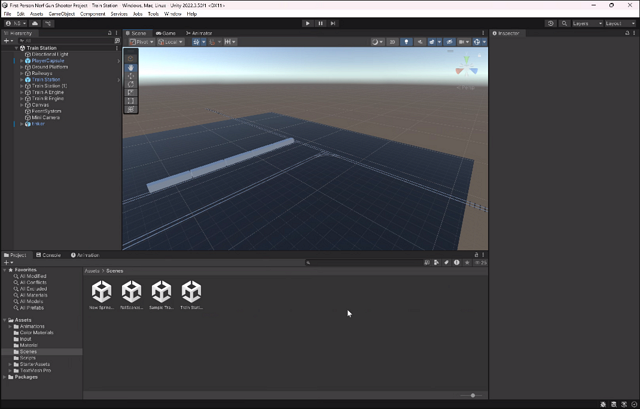Switch to the Animator tab
The height and width of the screenshot is (409, 640).
[x=199, y=33]
